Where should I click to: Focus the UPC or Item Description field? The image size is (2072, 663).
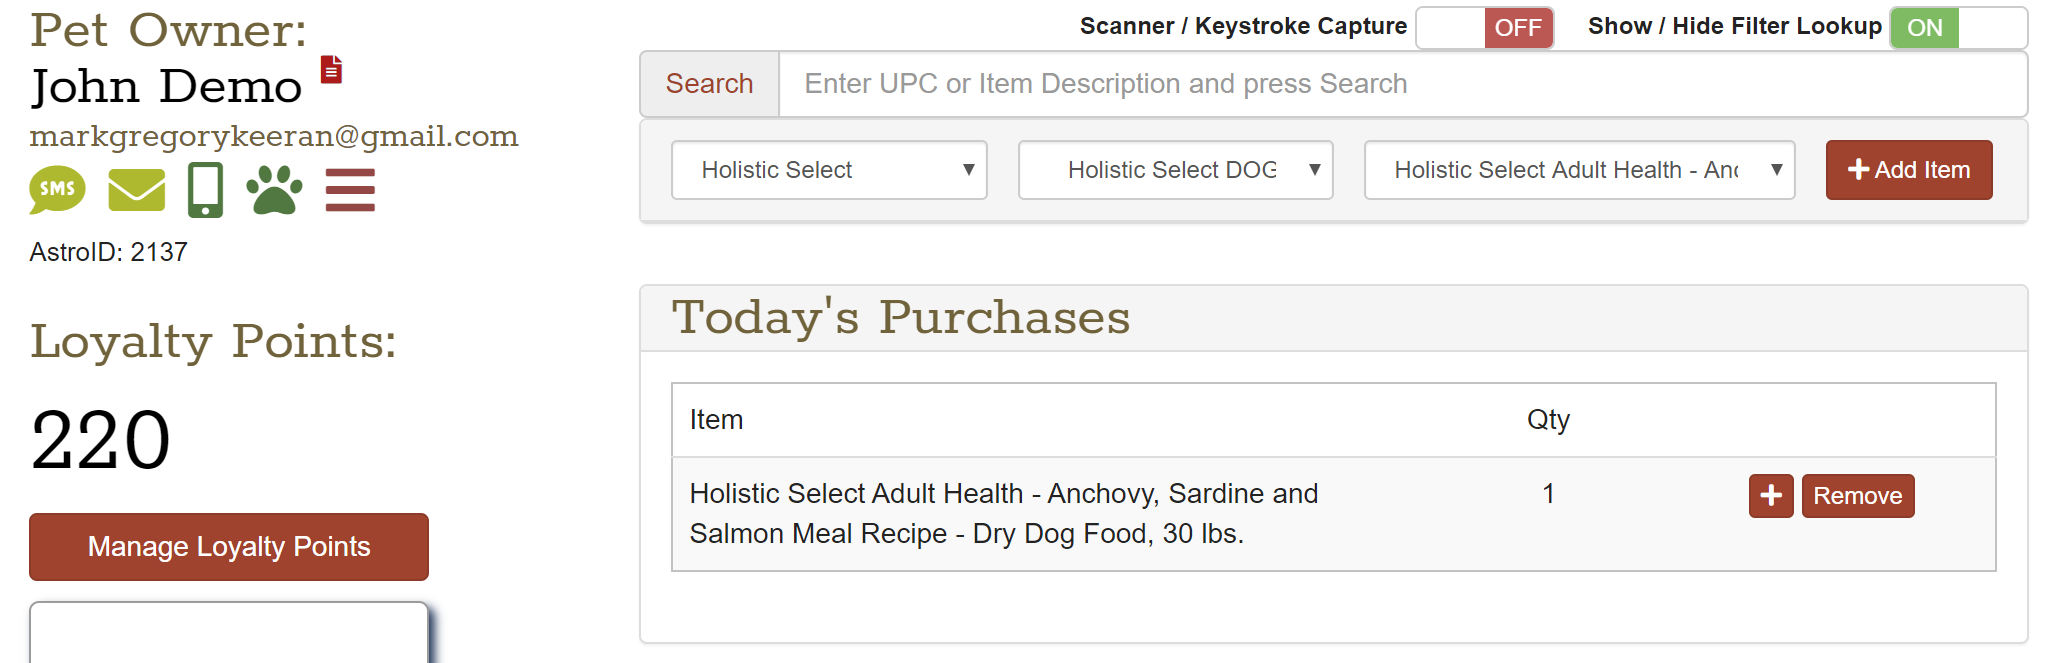pos(1402,84)
